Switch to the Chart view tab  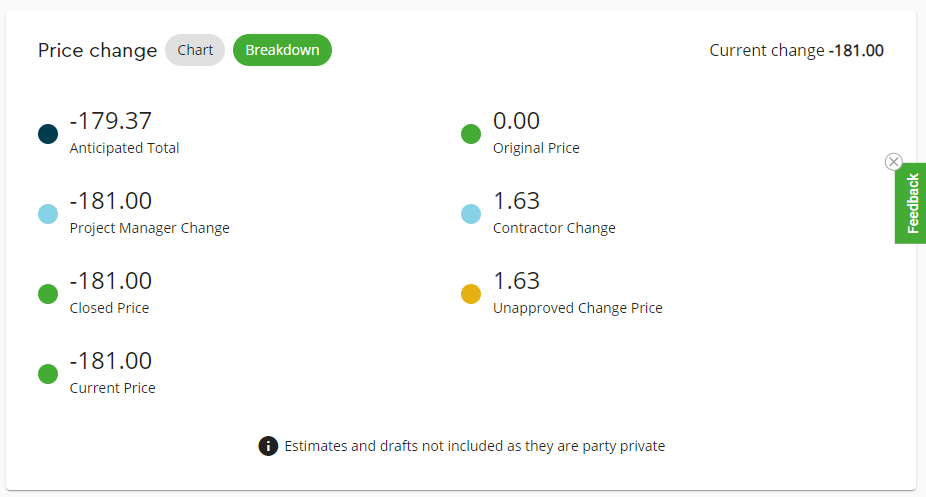[x=195, y=50]
